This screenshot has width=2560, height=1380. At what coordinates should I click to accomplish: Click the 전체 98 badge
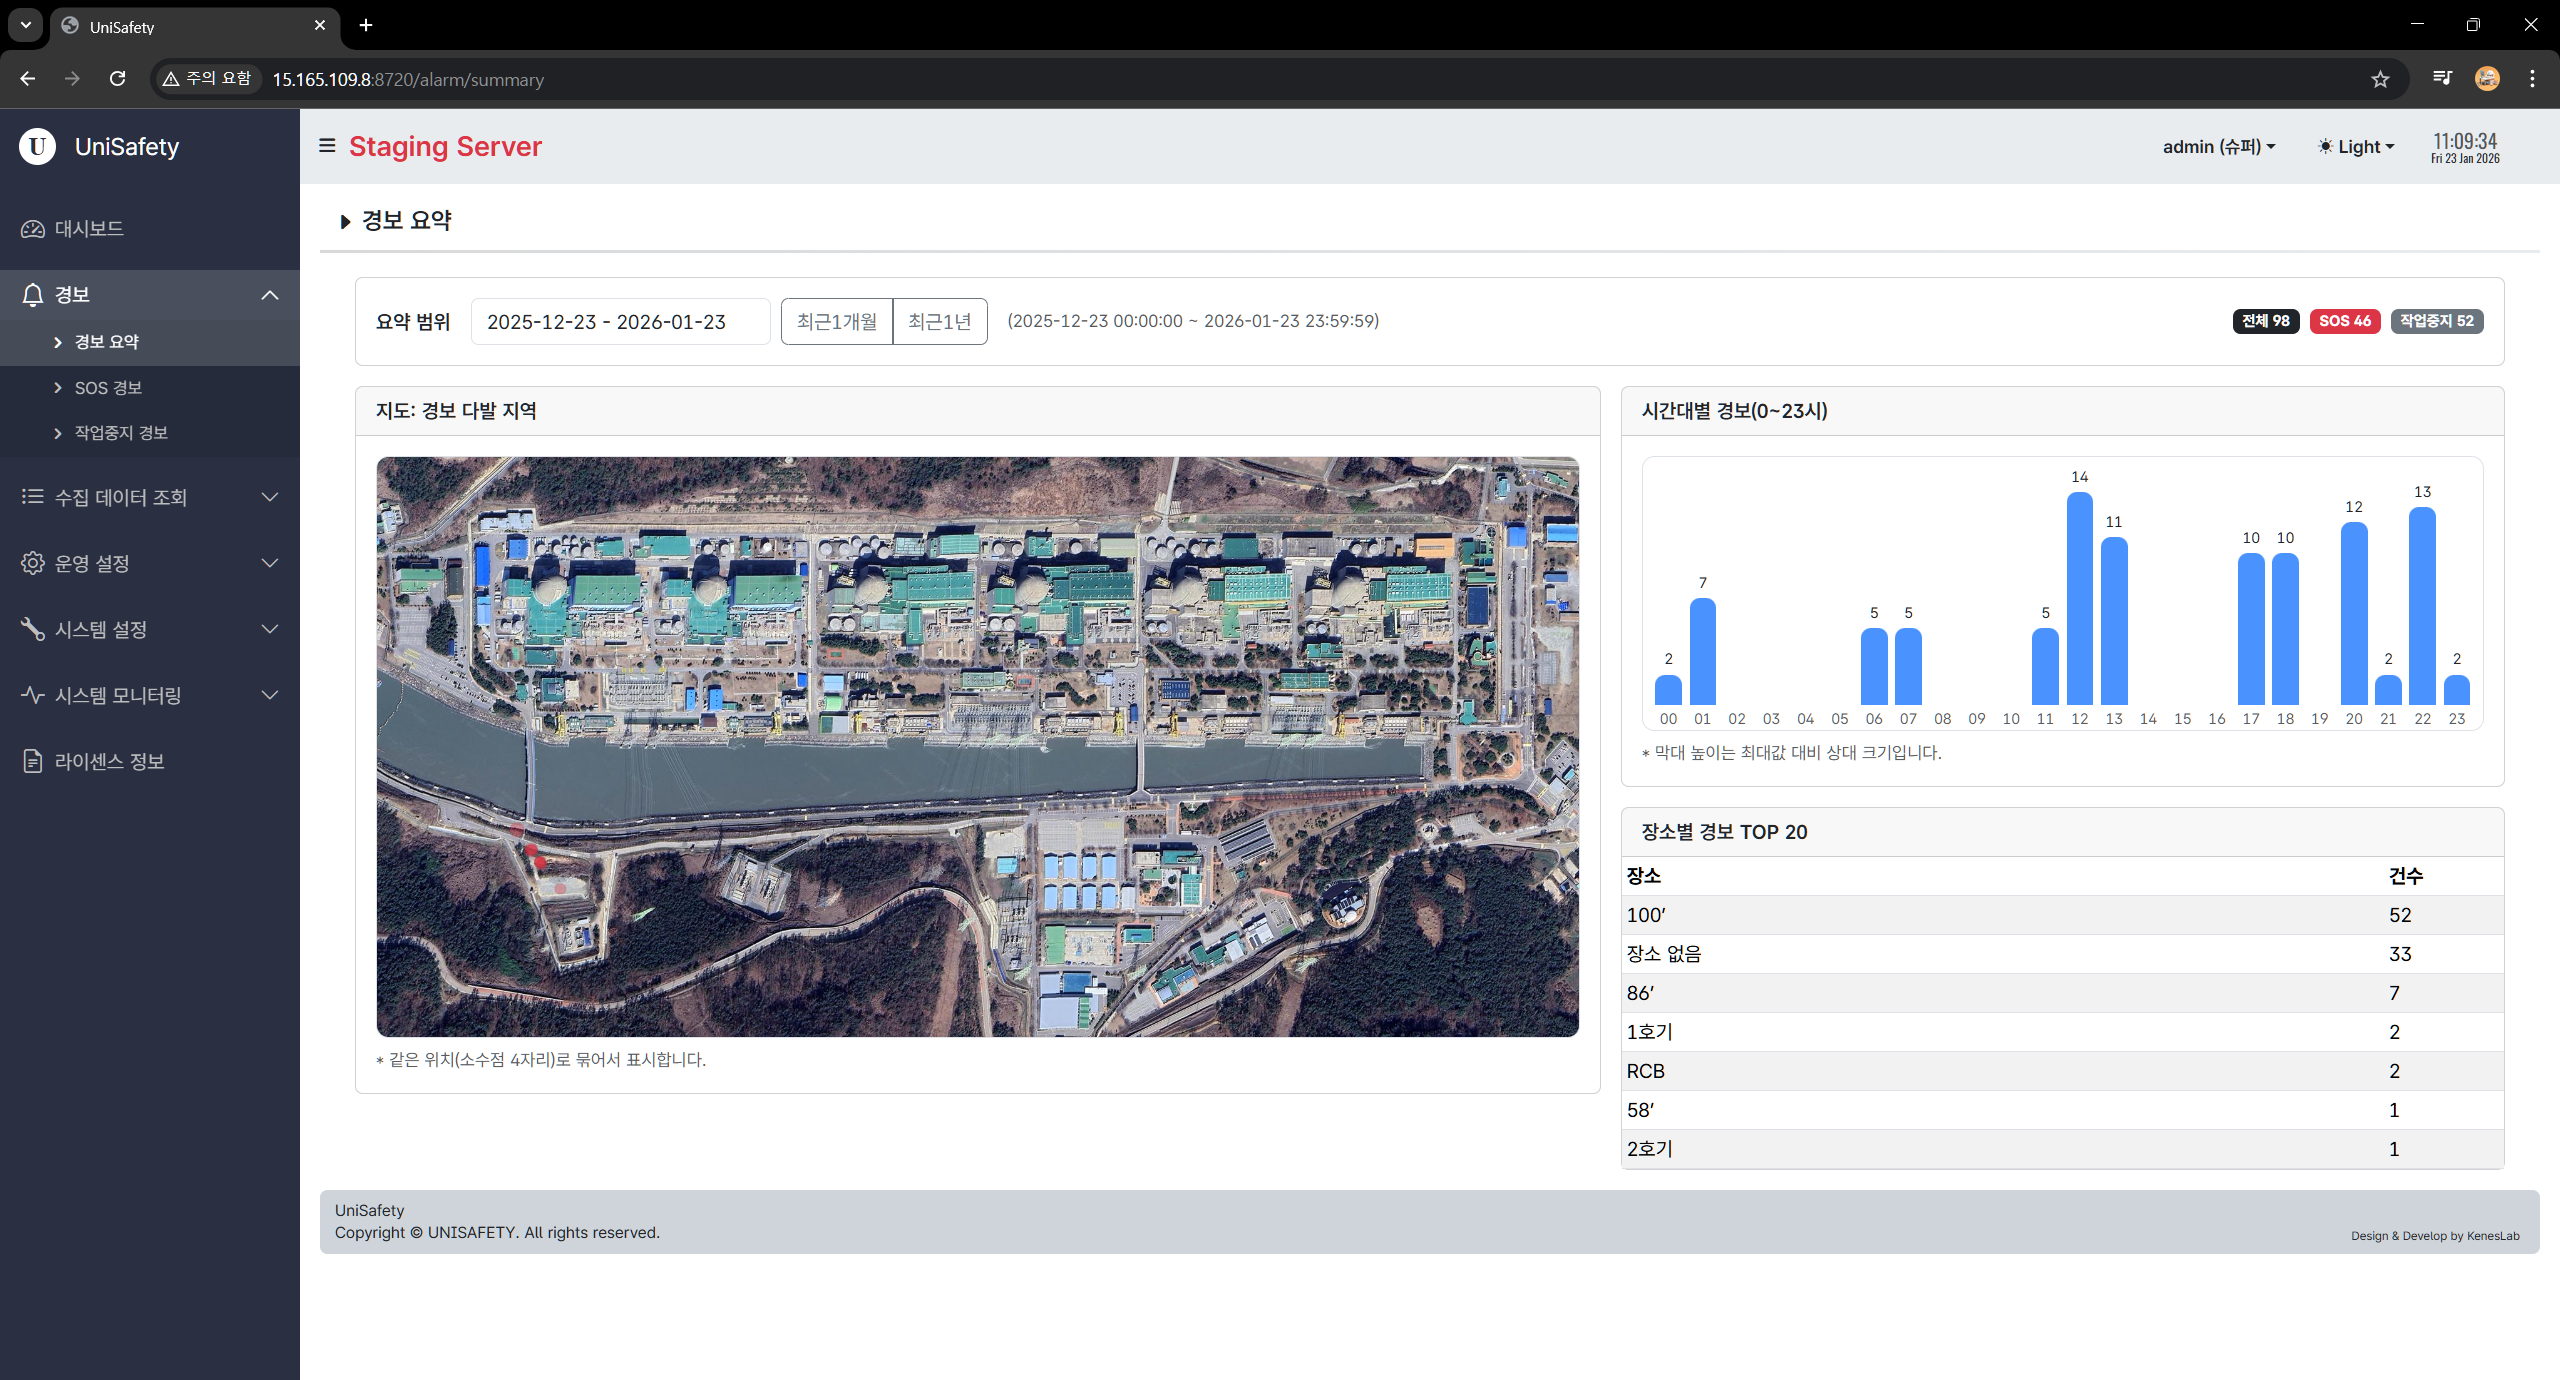2266,321
